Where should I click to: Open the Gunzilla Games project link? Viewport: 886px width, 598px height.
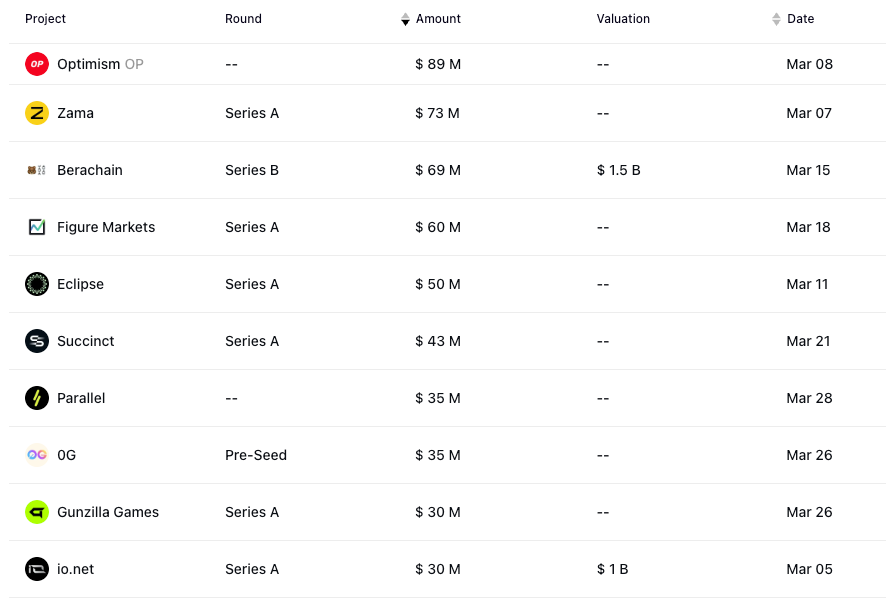click(x=108, y=512)
